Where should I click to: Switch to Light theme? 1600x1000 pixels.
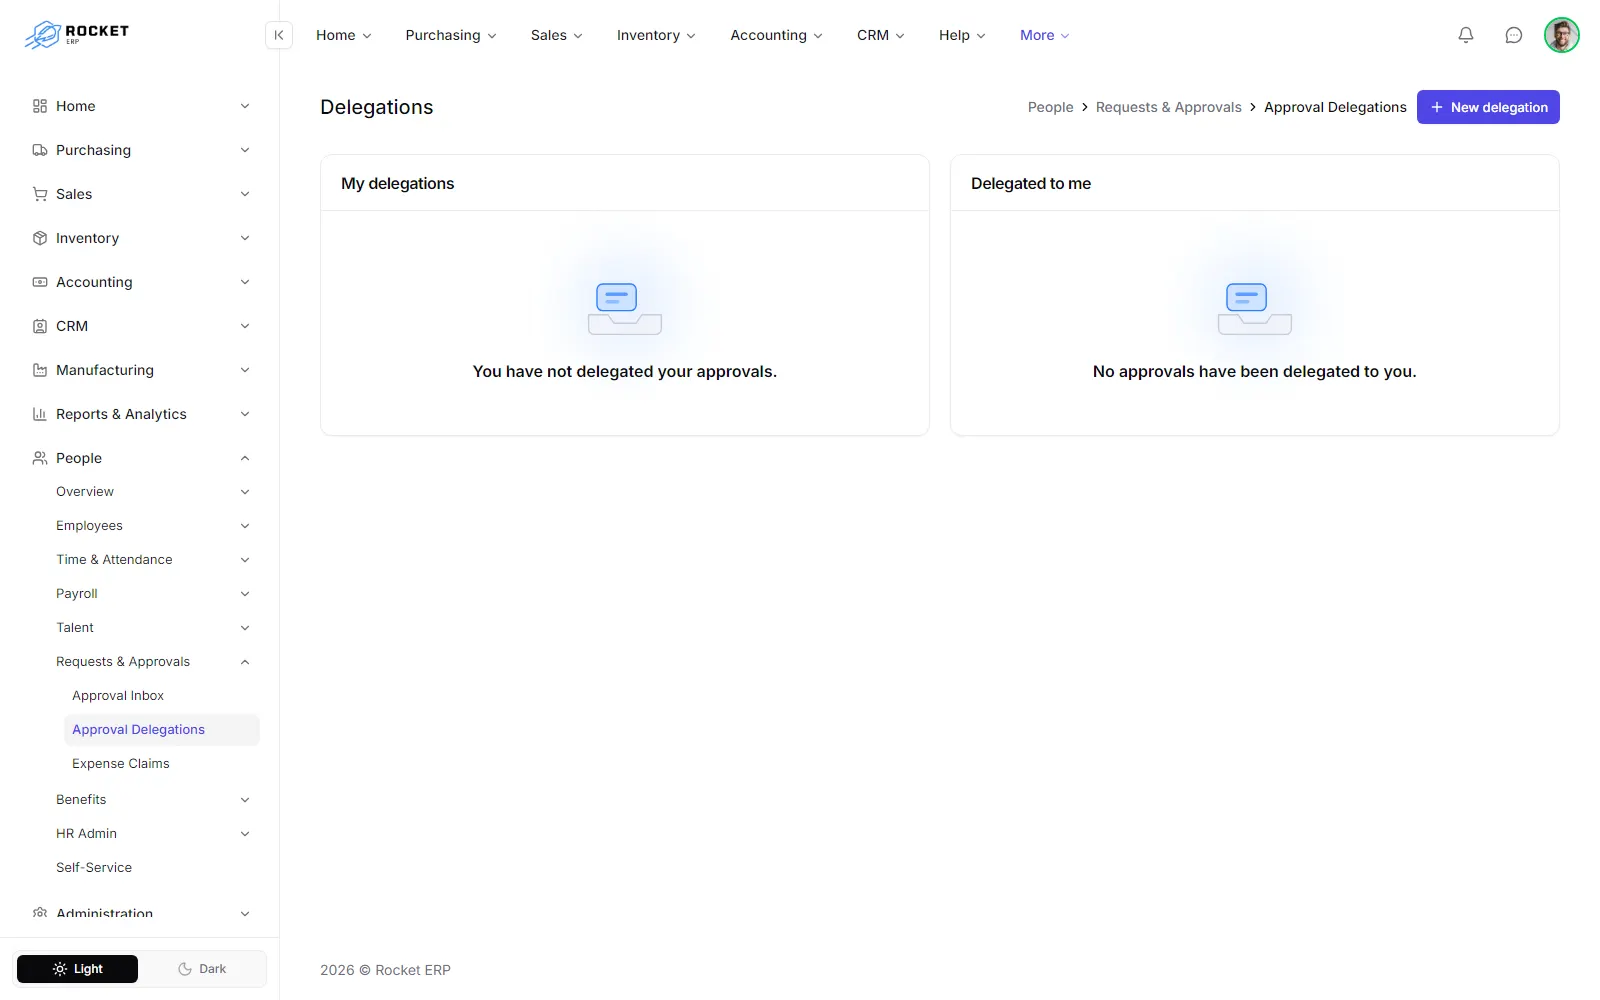(x=78, y=969)
